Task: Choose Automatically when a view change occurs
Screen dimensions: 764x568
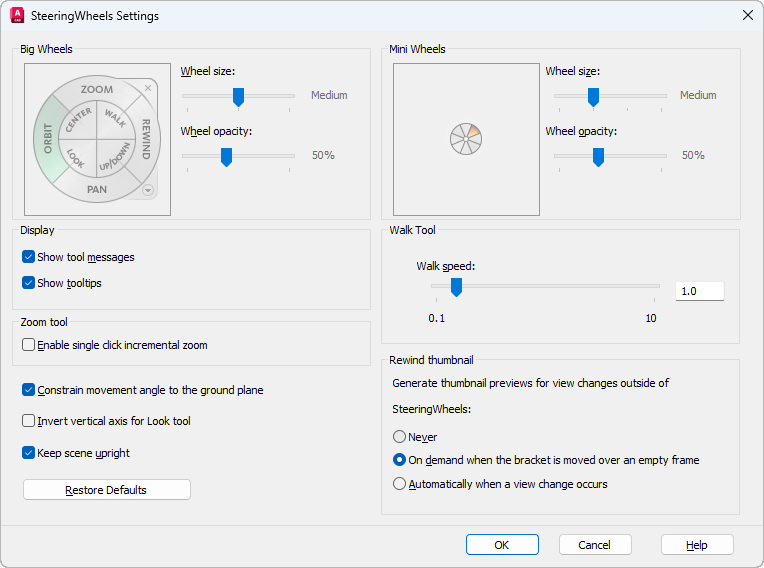Action: point(400,484)
